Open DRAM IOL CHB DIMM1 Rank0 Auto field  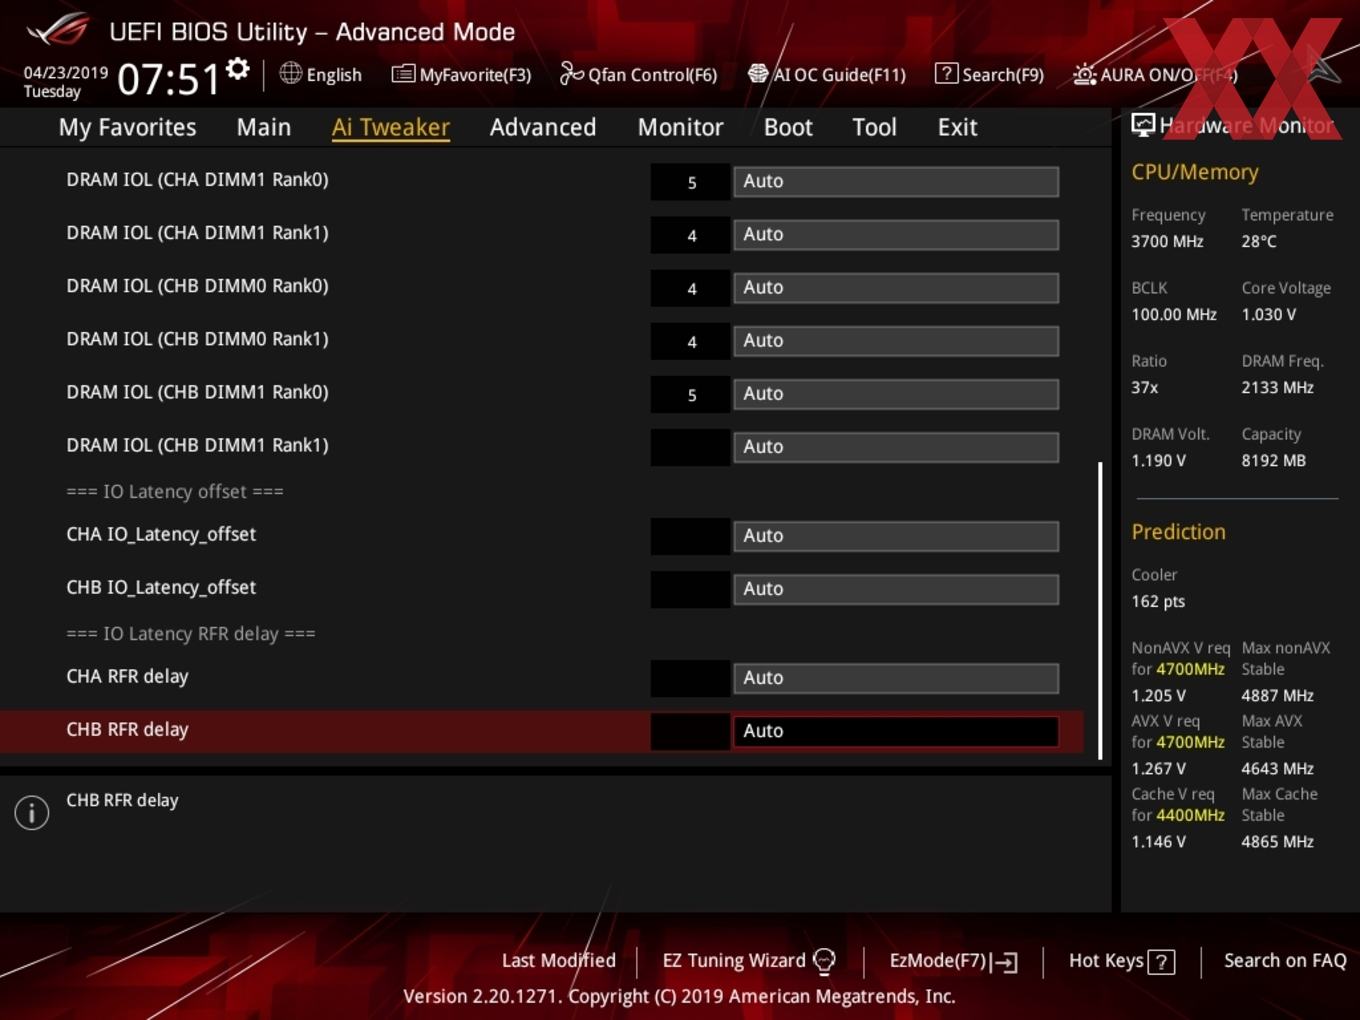point(896,393)
